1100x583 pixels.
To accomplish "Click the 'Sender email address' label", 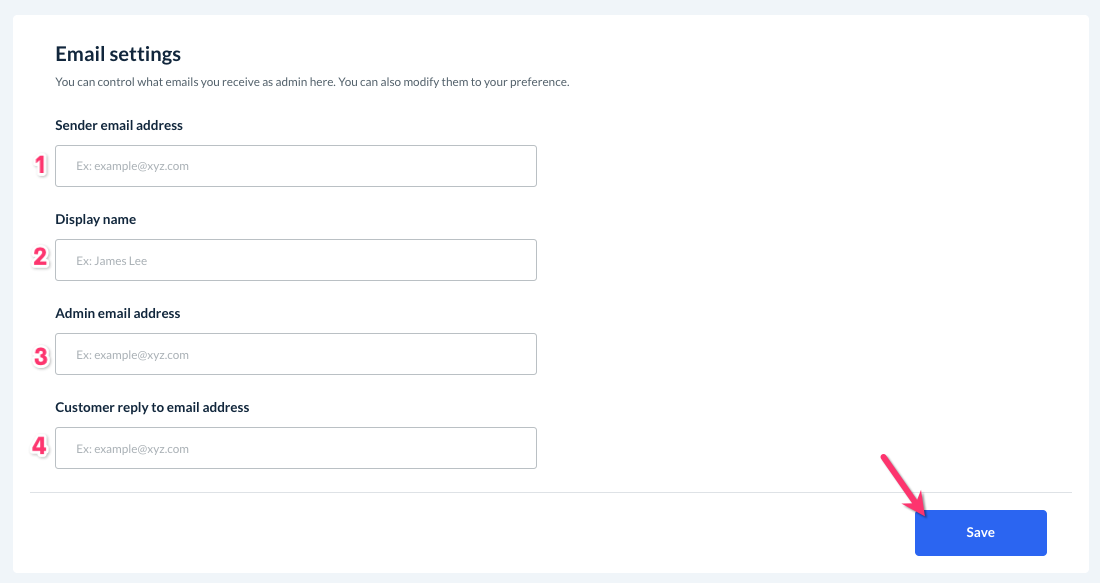I will pyautogui.click(x=119, y=125).
